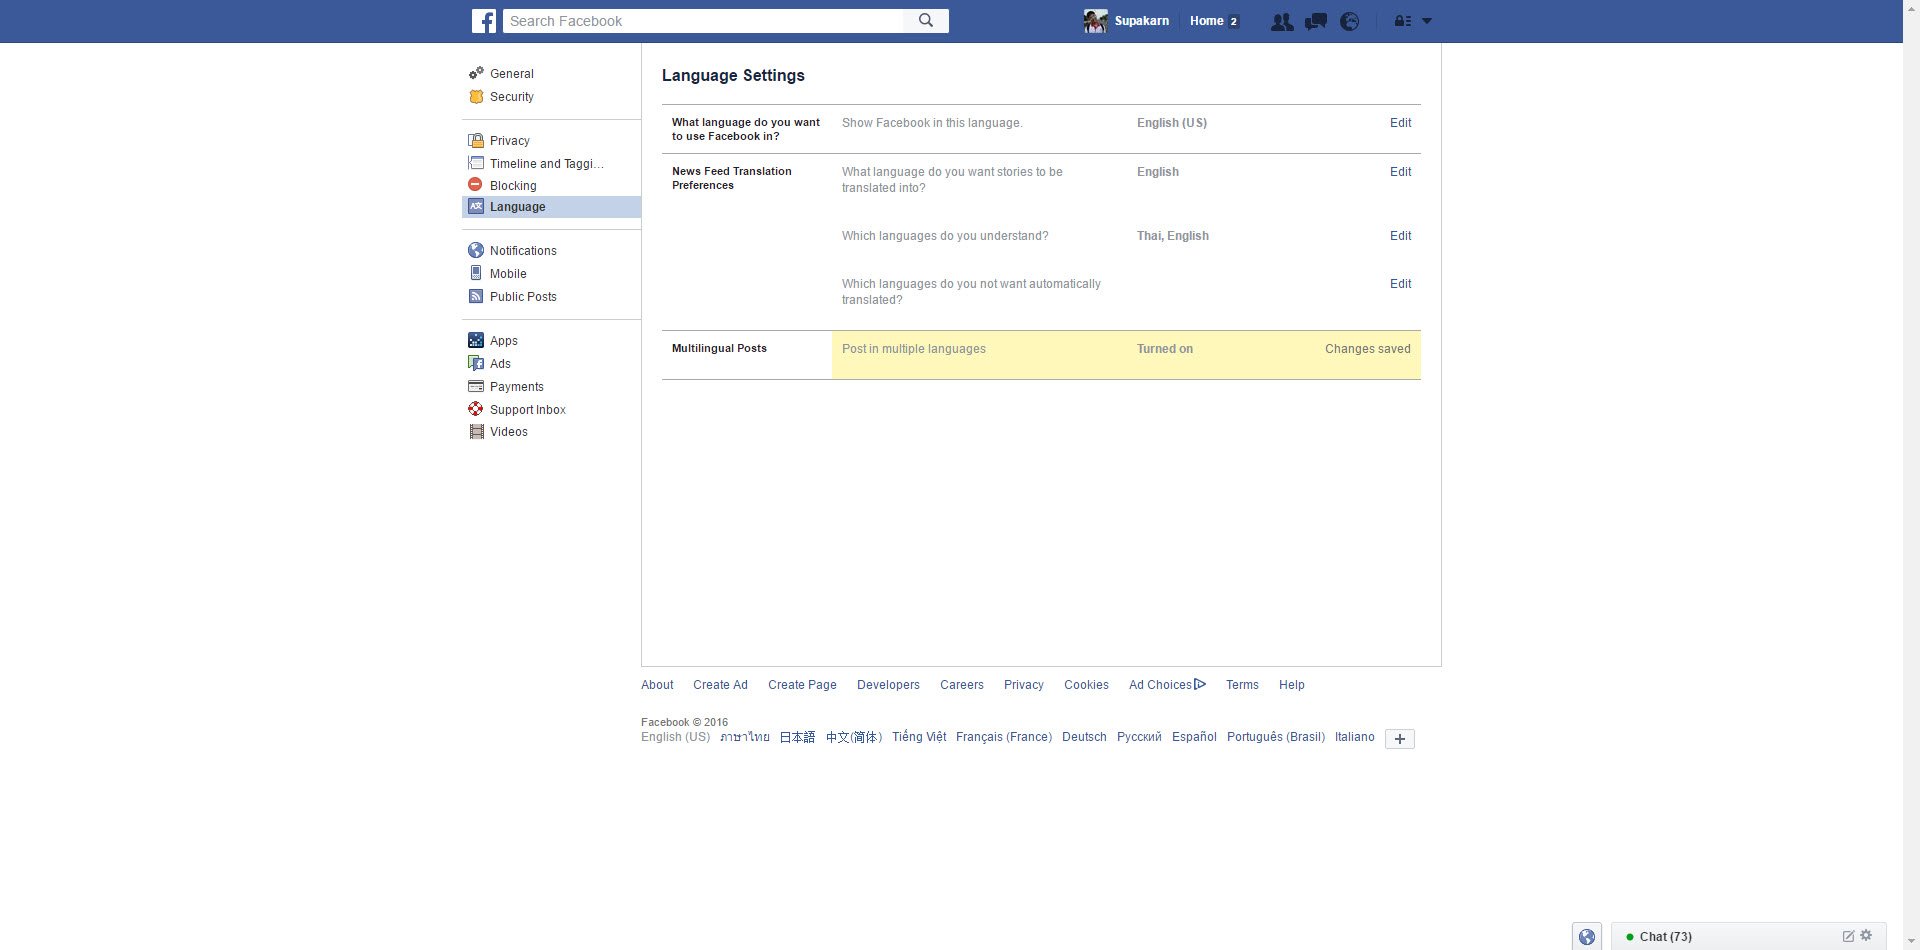Click the Payments card icon
Image resolution: width=1920 pixels, height=950 pixels.
[x=476, y=386]
